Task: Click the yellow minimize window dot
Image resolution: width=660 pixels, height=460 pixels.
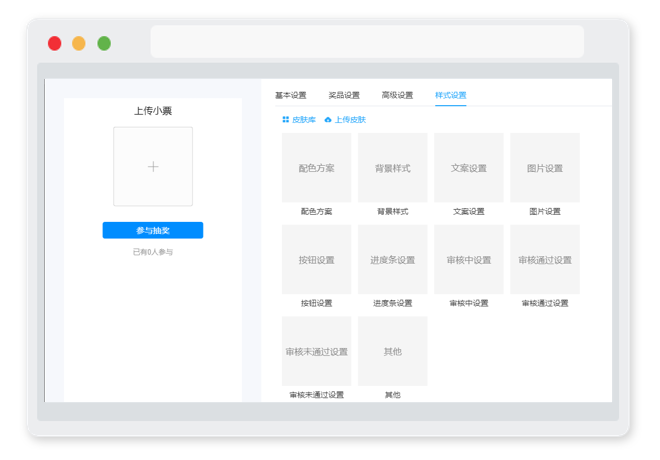Action: 79,43
